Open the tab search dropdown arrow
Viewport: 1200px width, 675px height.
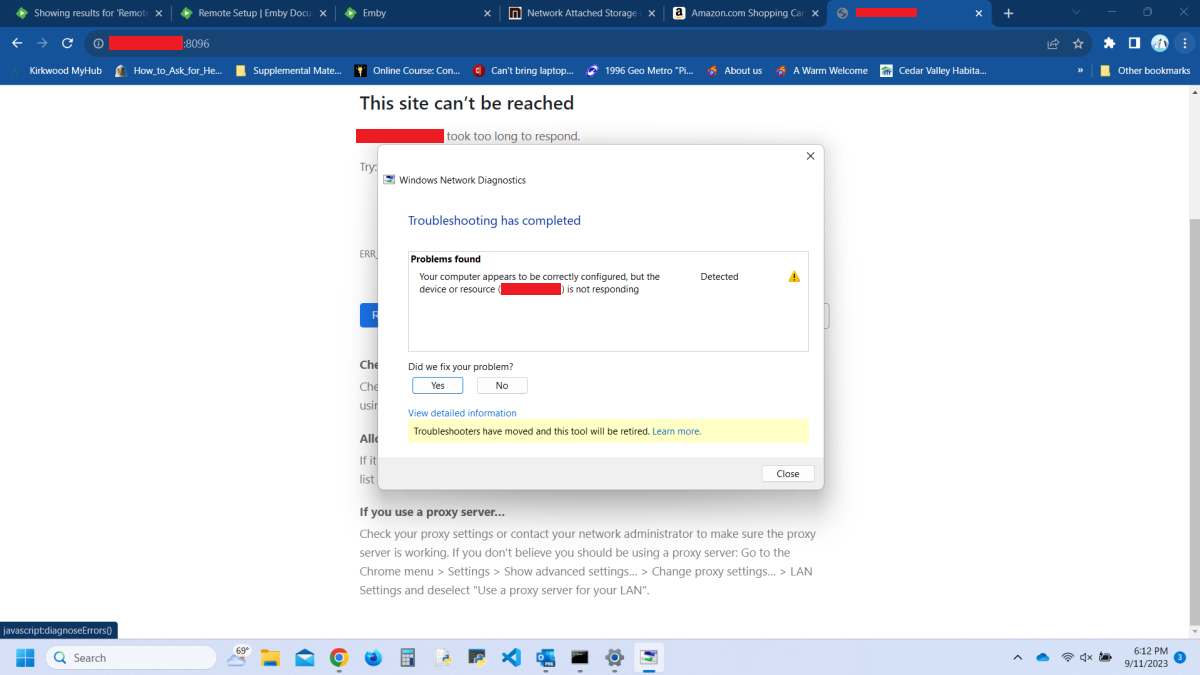click(x=1076, y=12)
